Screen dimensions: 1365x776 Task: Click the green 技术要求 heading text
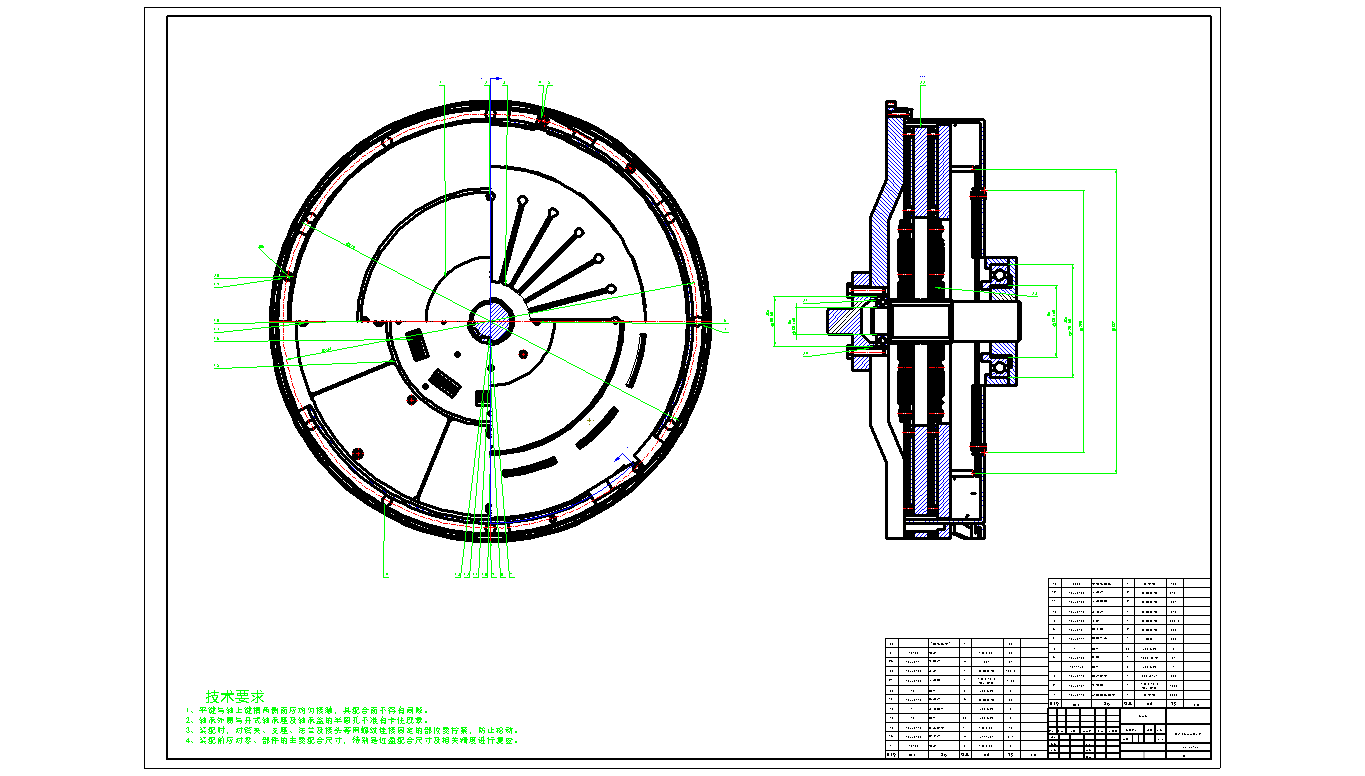coord(235,696)
